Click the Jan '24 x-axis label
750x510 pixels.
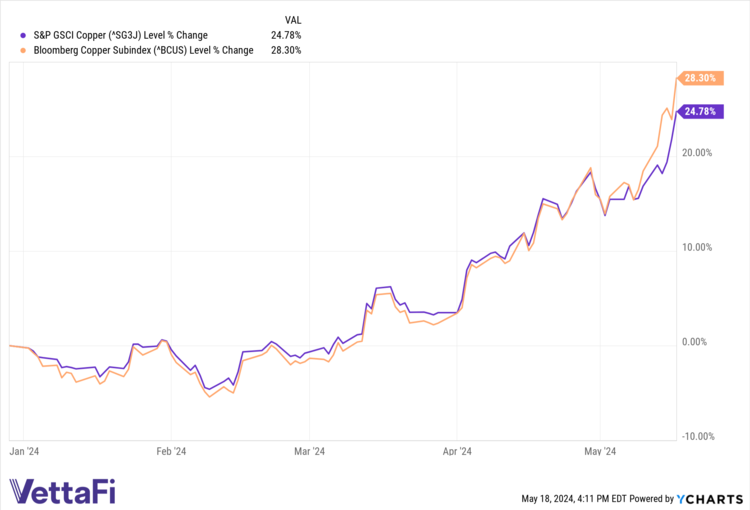point(24,452)
